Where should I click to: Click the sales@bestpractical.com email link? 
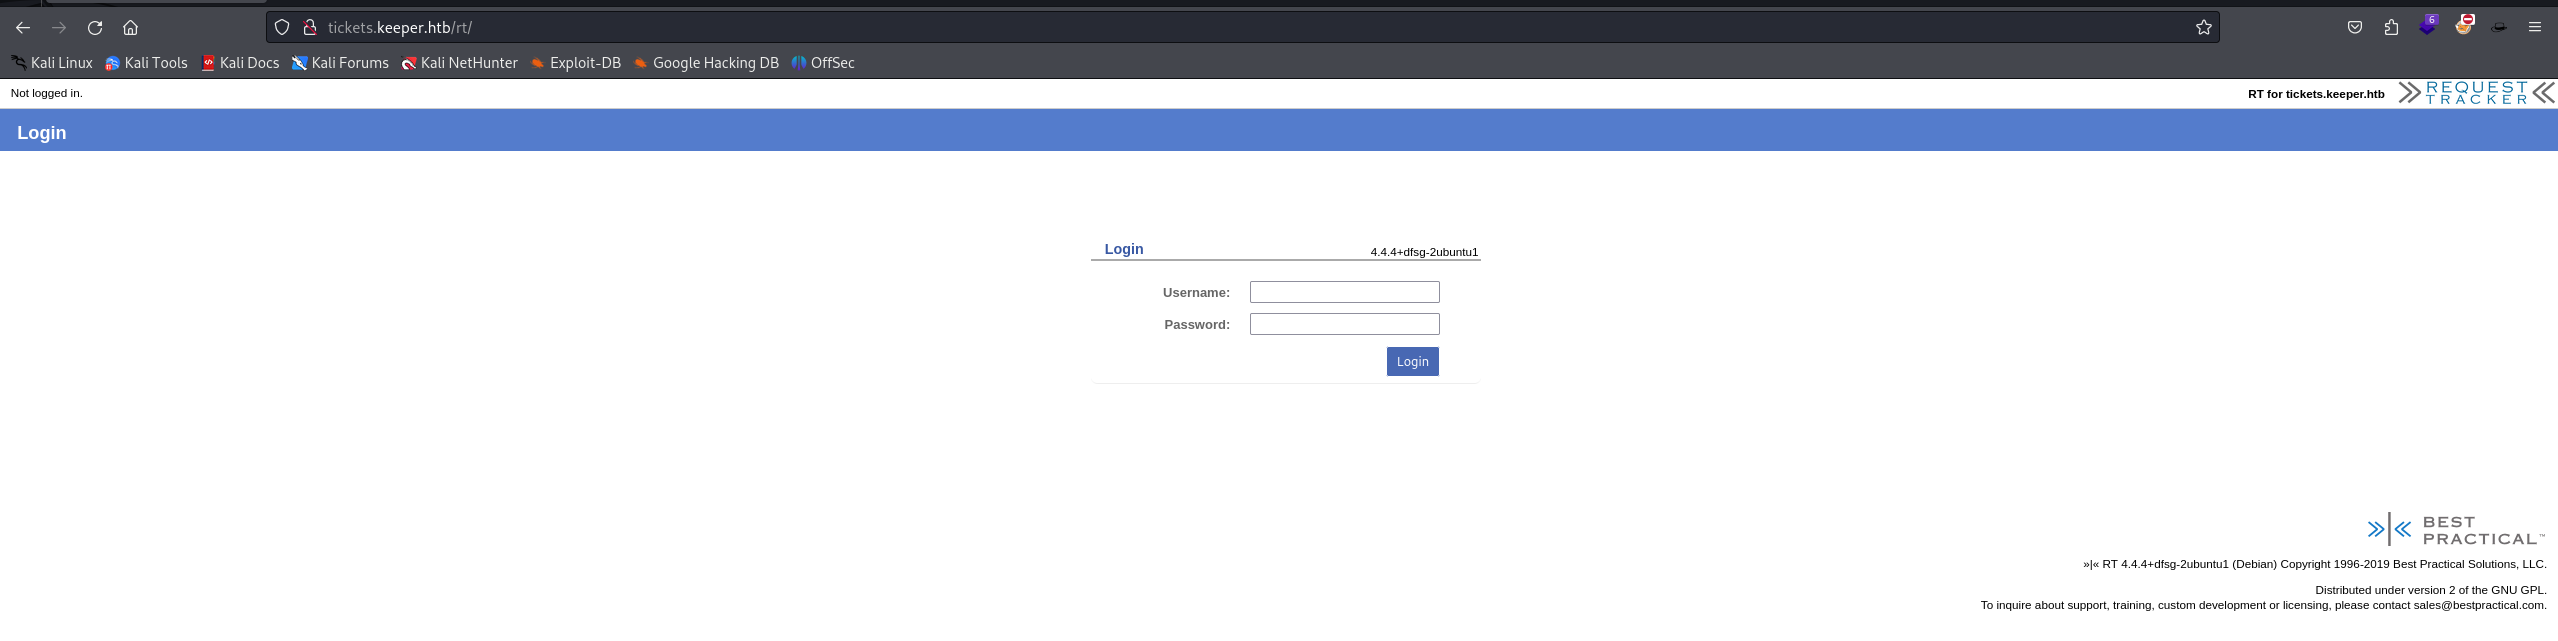2479,605
